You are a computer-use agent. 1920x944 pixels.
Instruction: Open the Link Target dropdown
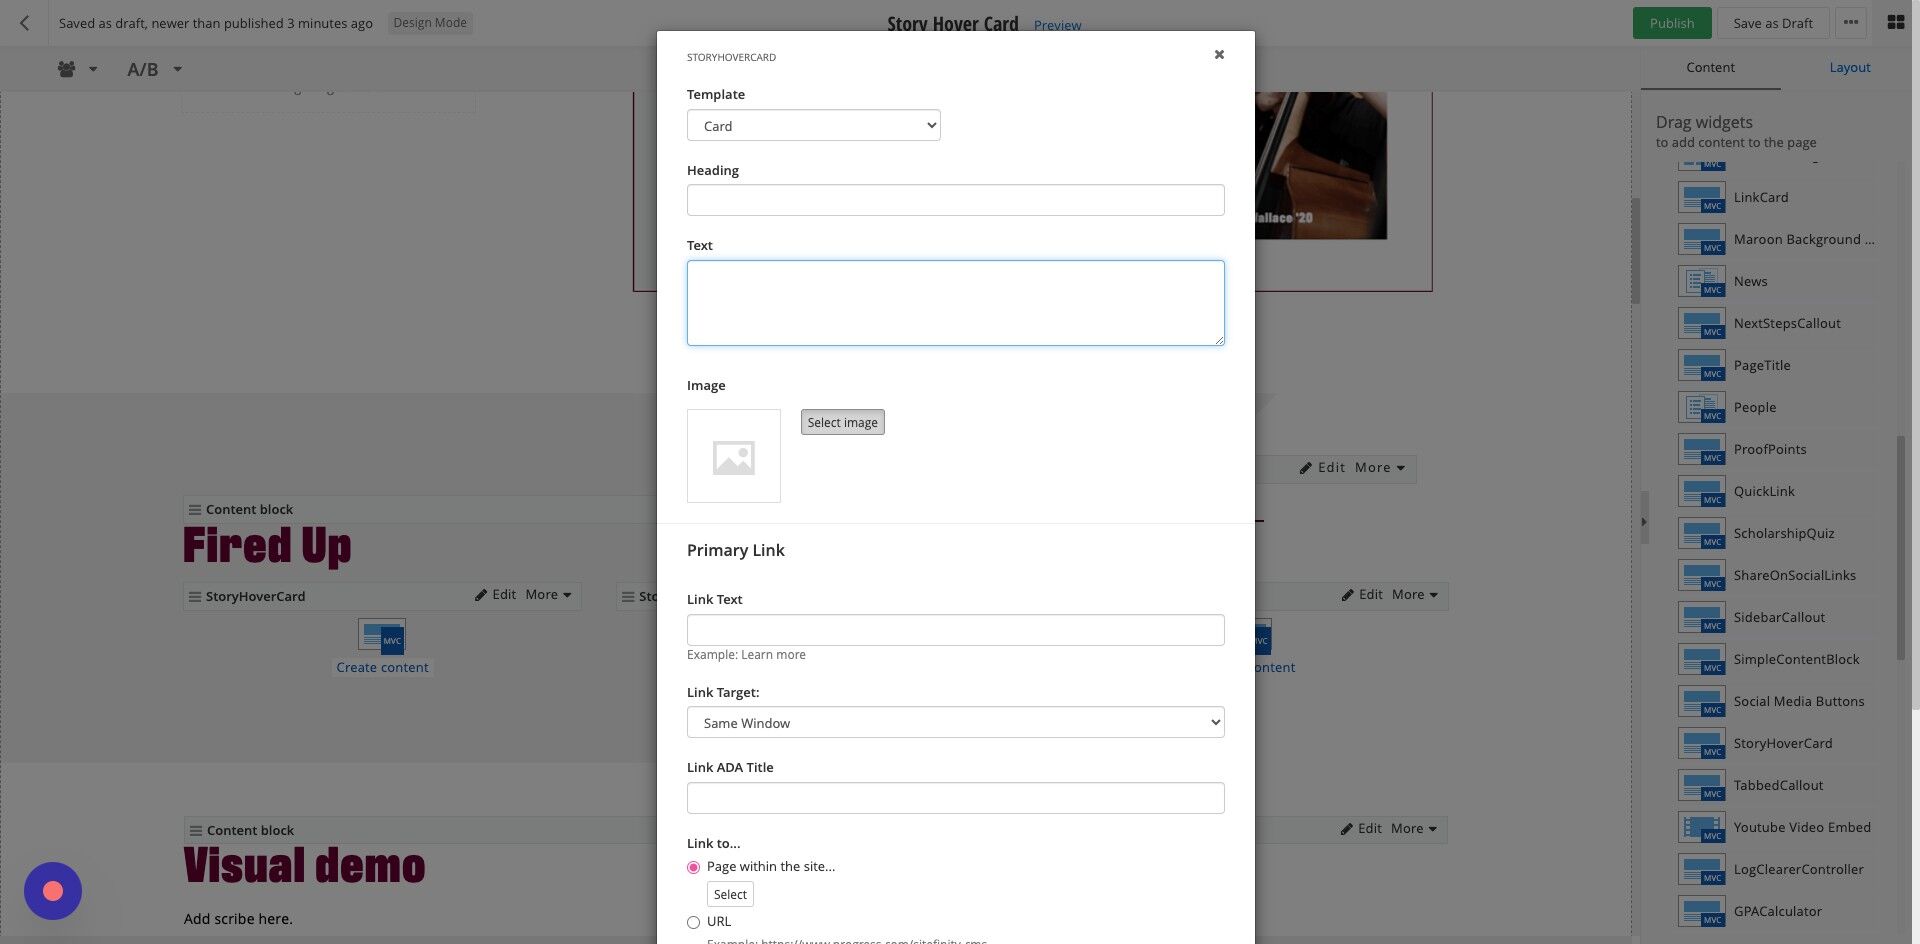pyautogui.click(x=956, y=723)
